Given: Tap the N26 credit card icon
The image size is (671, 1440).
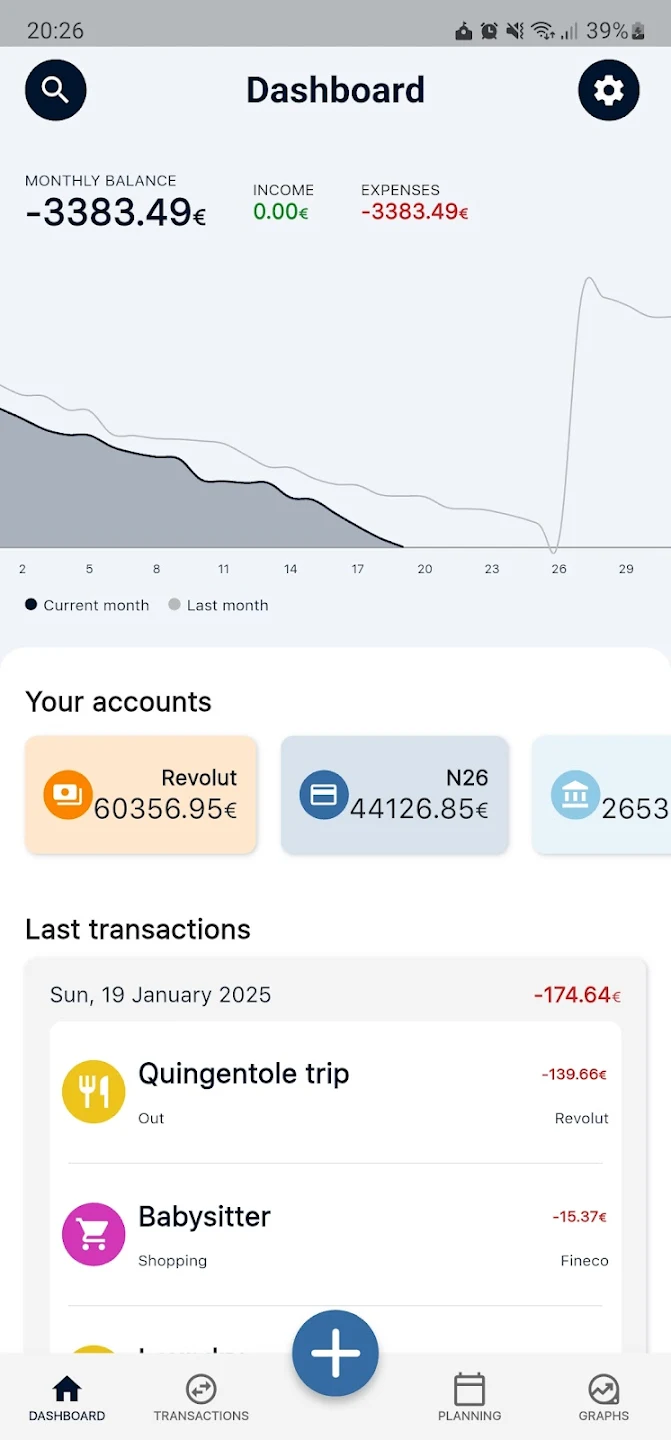Looking at the screenshot, I should click(324, 795).
